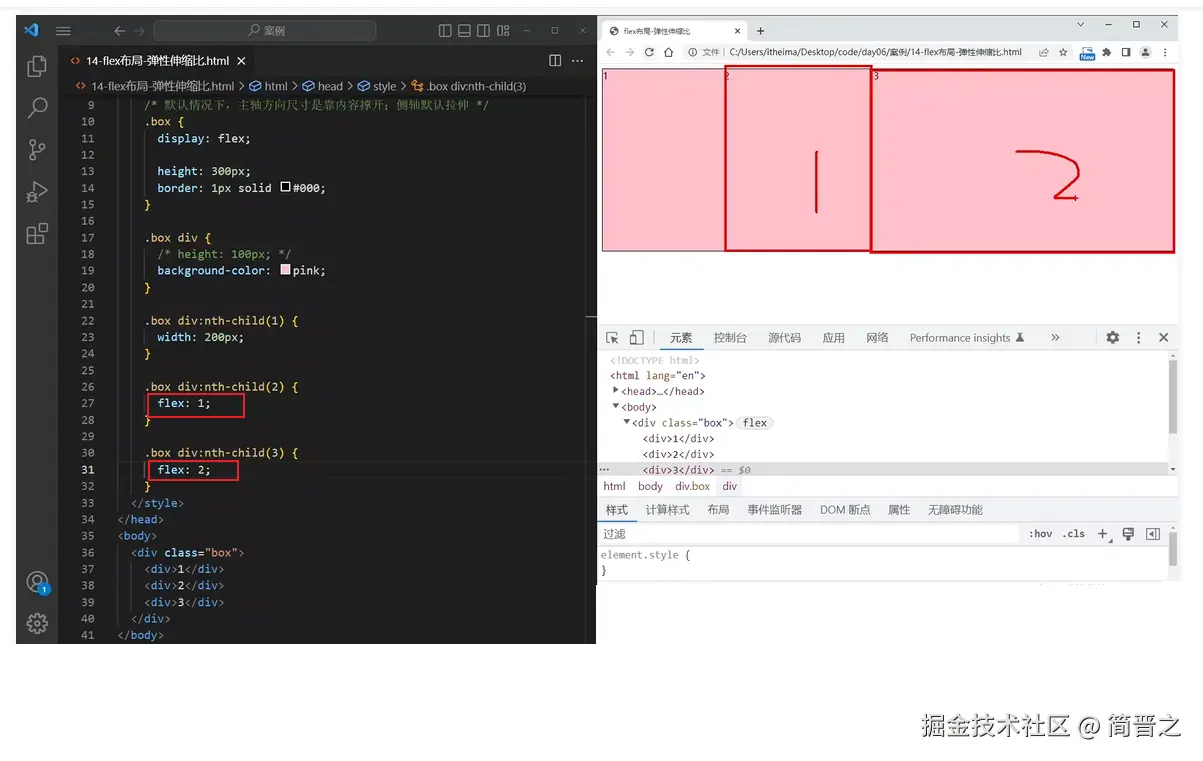Switch to the 控制台 DevTools tab

(x=730, y=337)
